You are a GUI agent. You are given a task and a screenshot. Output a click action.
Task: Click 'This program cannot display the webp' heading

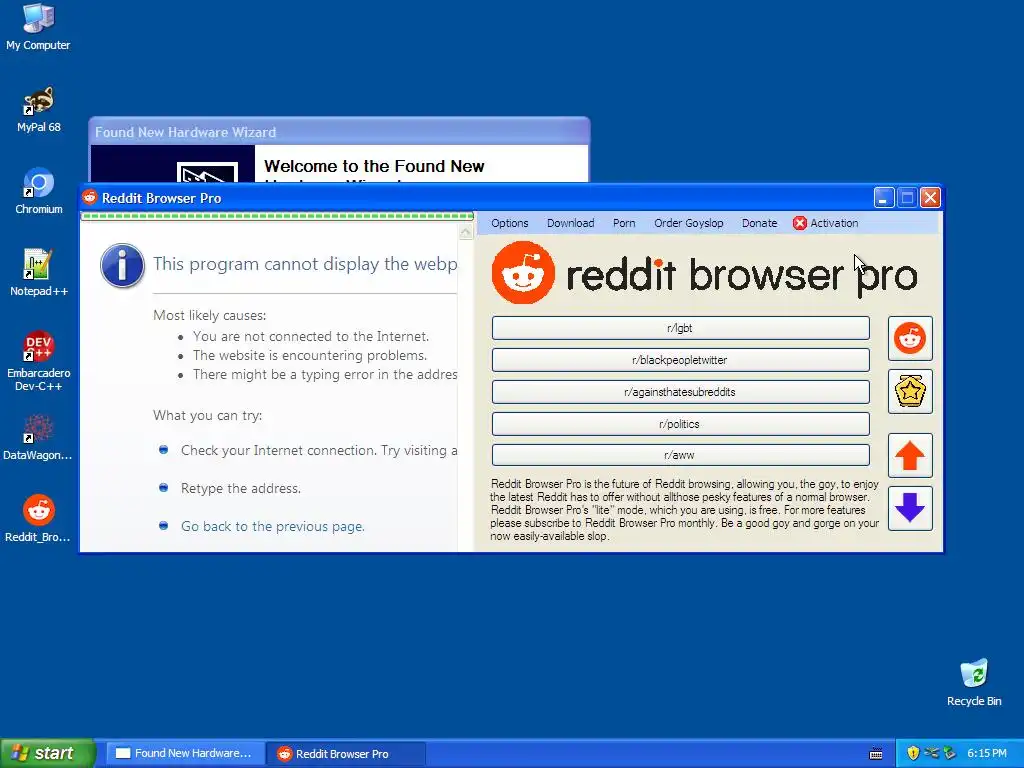[x=305, y=264]
